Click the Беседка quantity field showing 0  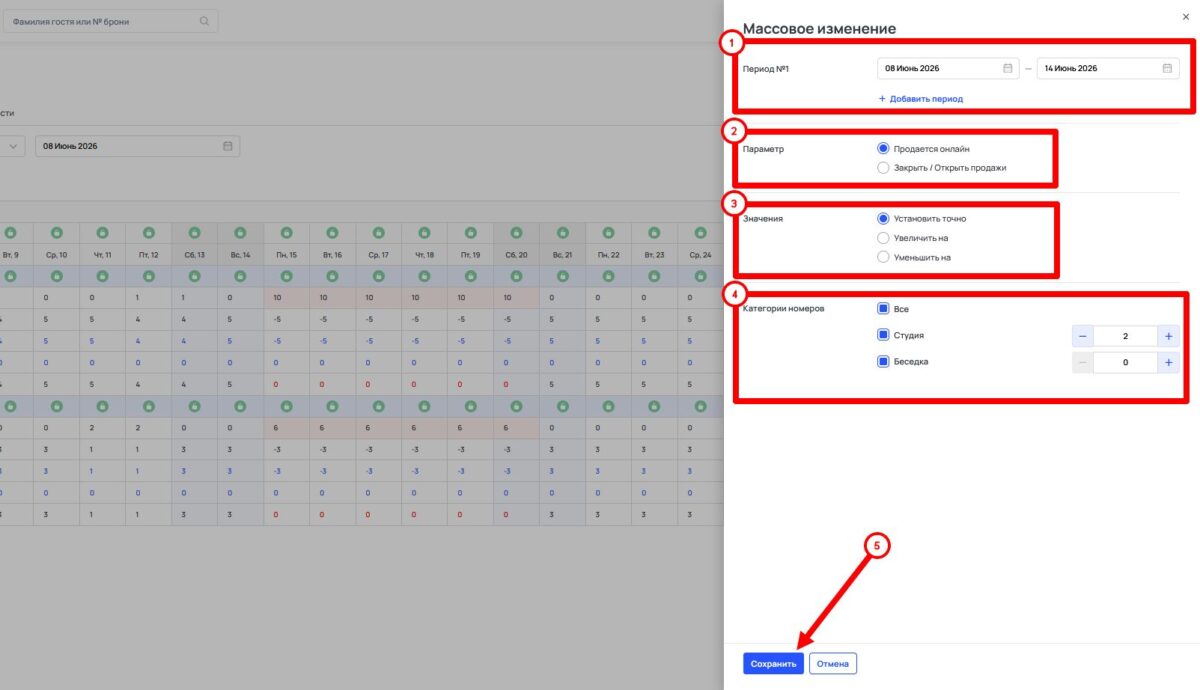point(1126,363)
